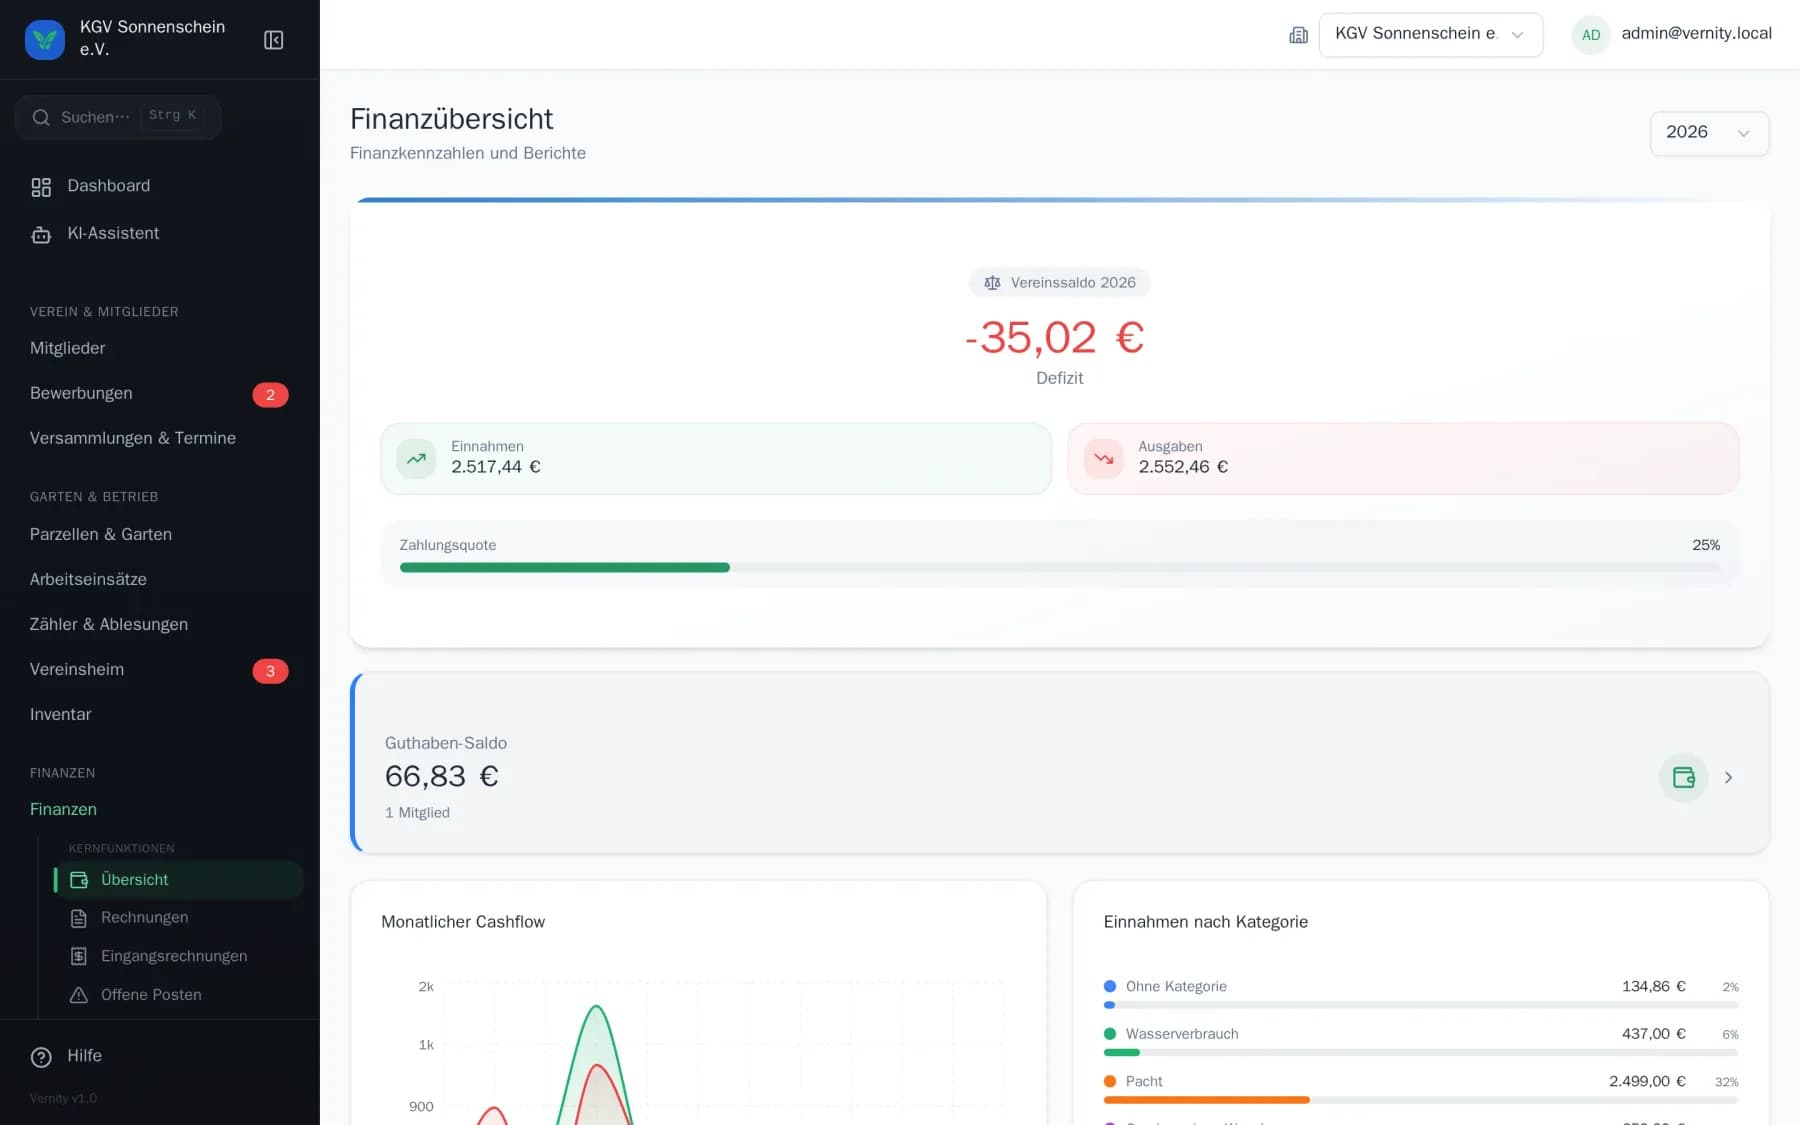The height and width of the screenshot is (1125, 1800).
Task: Click the KGV Sonnenschein leaf logo
Action: [x=45, y=39]
